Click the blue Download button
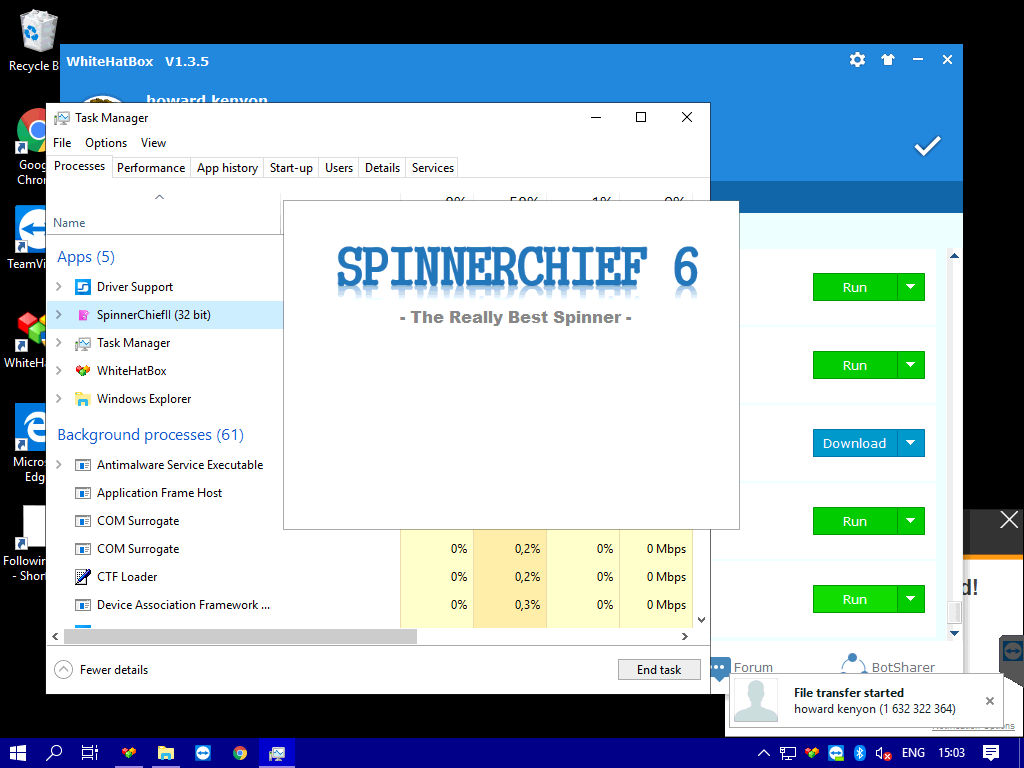 (854, 443)
